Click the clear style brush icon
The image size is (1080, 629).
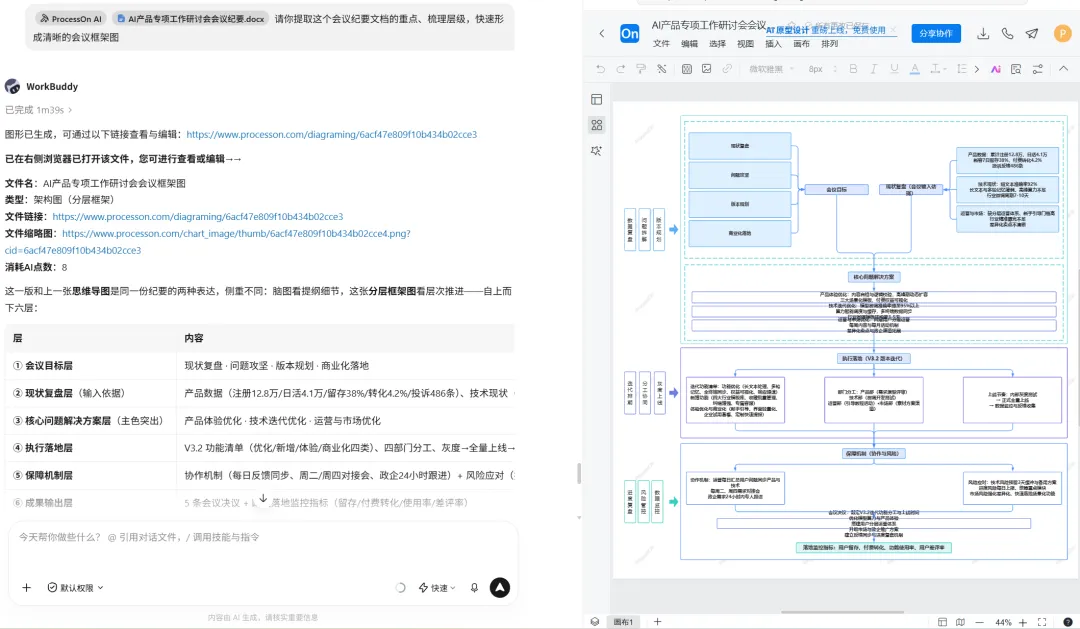tap(662, 69)
